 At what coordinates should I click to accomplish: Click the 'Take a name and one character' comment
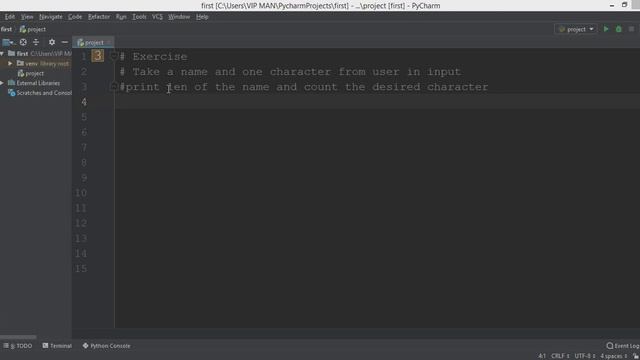pos(290,72)
